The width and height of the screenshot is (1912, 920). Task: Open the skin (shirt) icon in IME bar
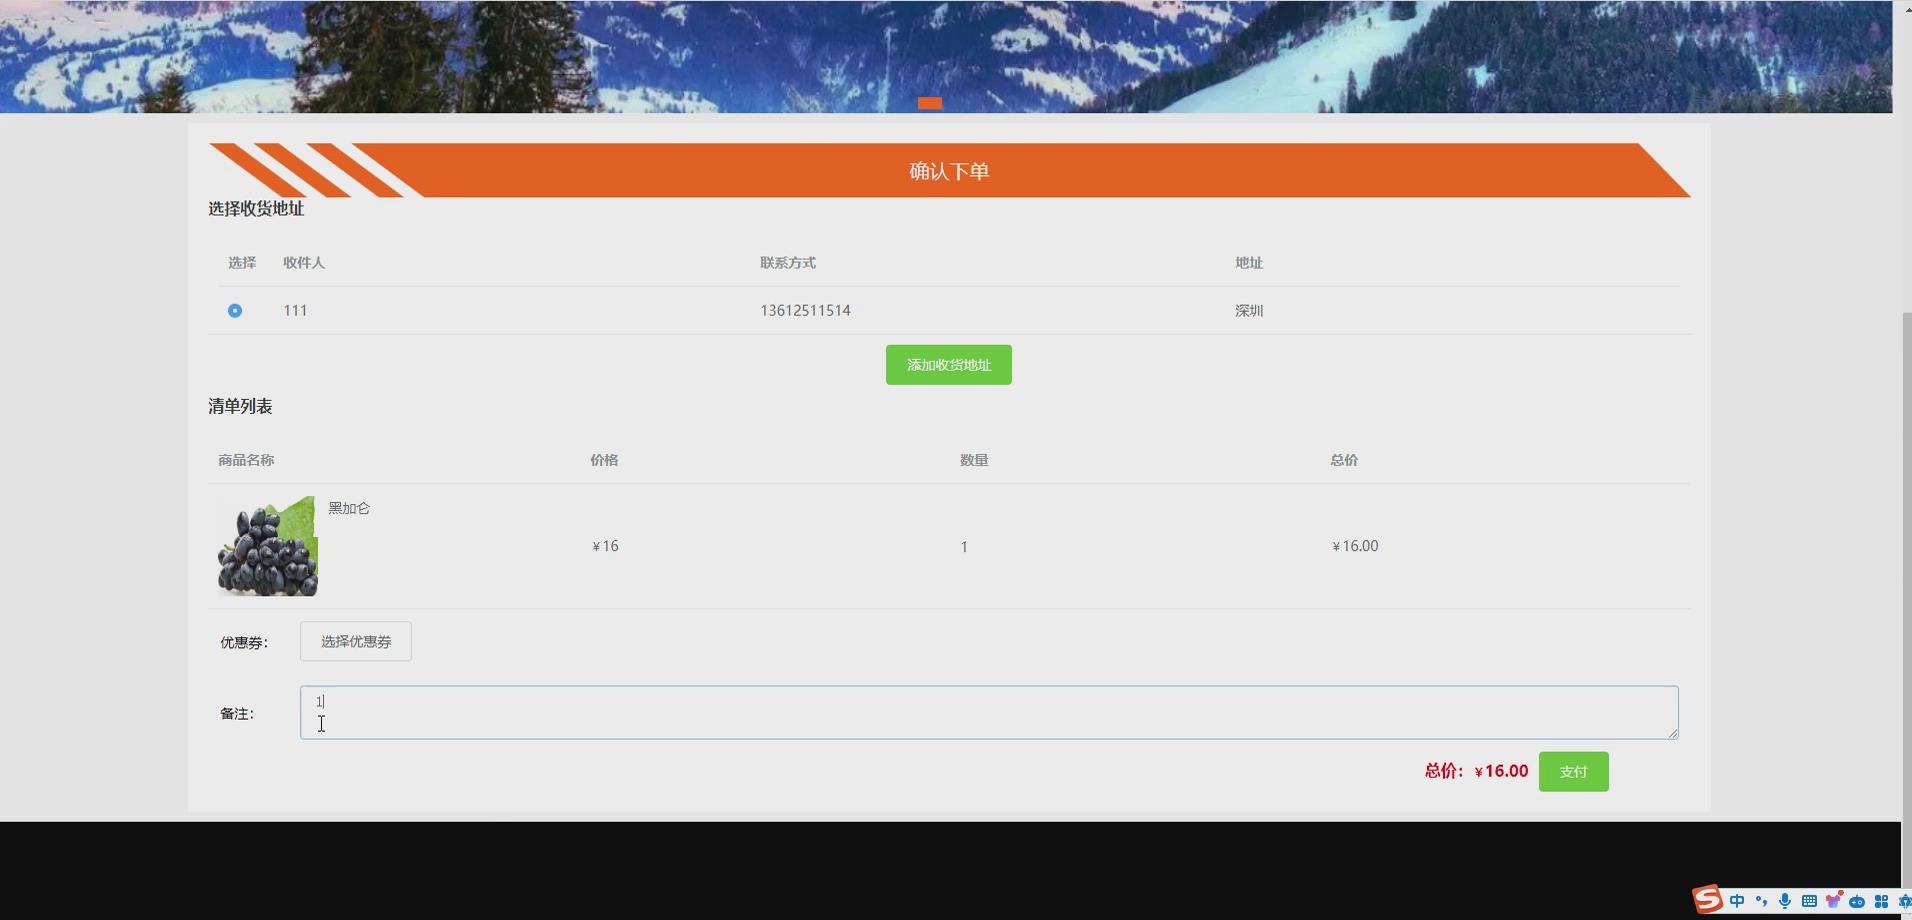pos(1833,901)
